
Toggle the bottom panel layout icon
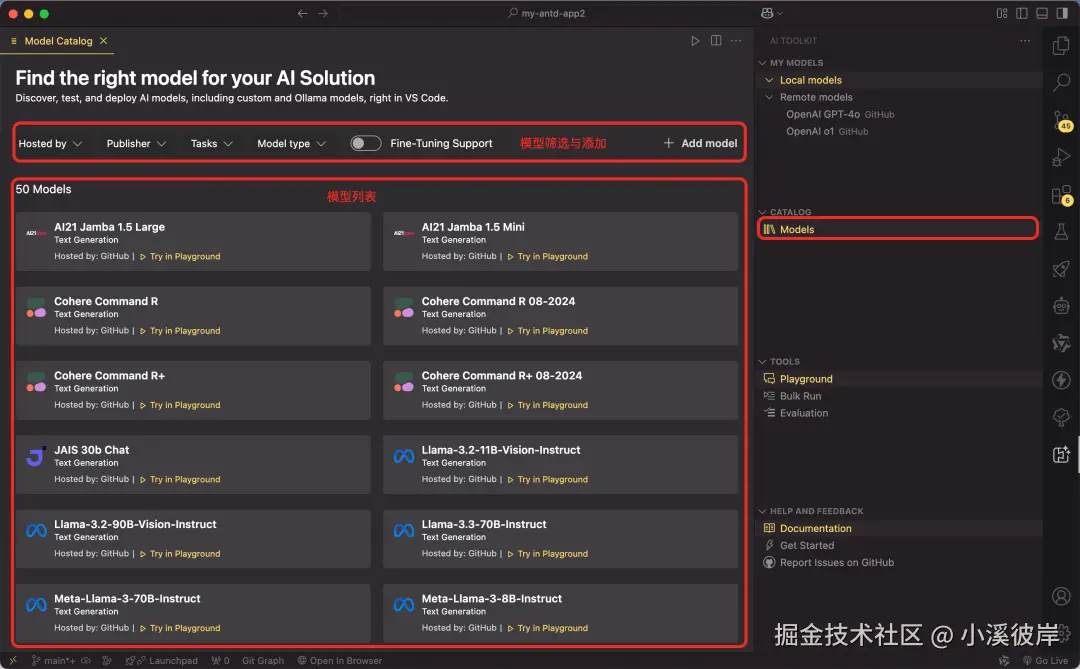point(1041,13)
